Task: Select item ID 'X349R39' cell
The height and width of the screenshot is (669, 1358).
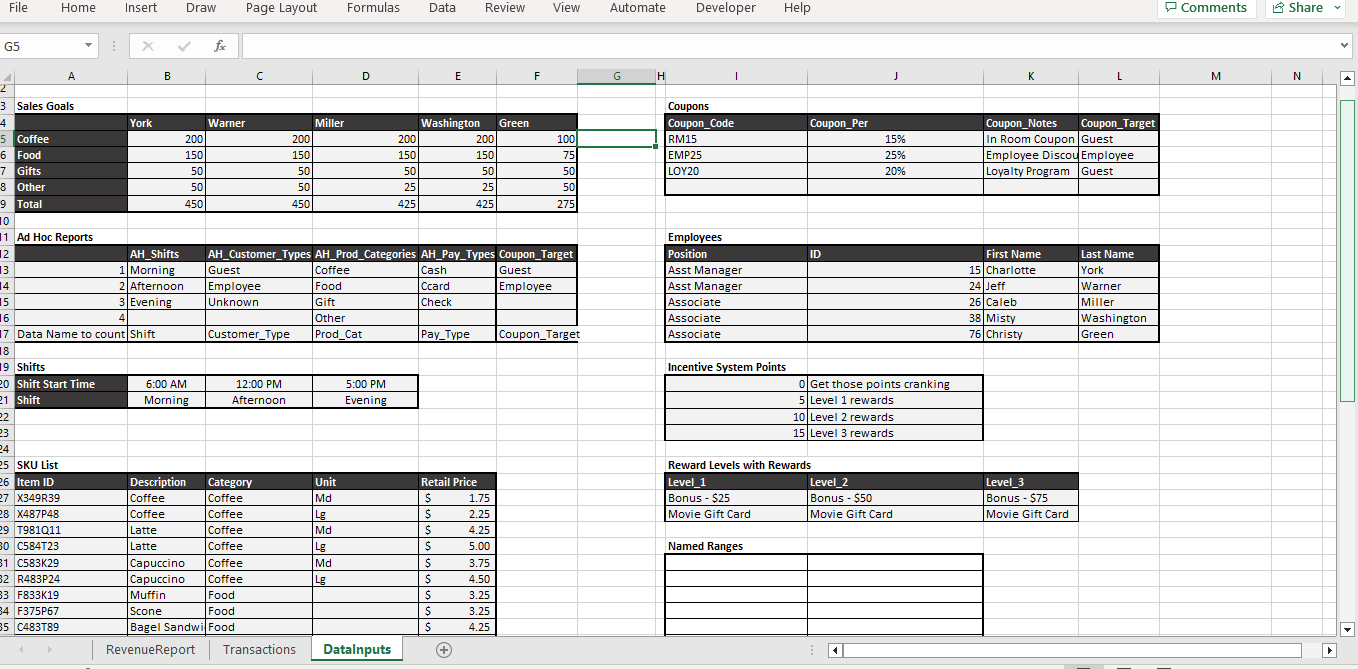Action: [x=71, y=498]
